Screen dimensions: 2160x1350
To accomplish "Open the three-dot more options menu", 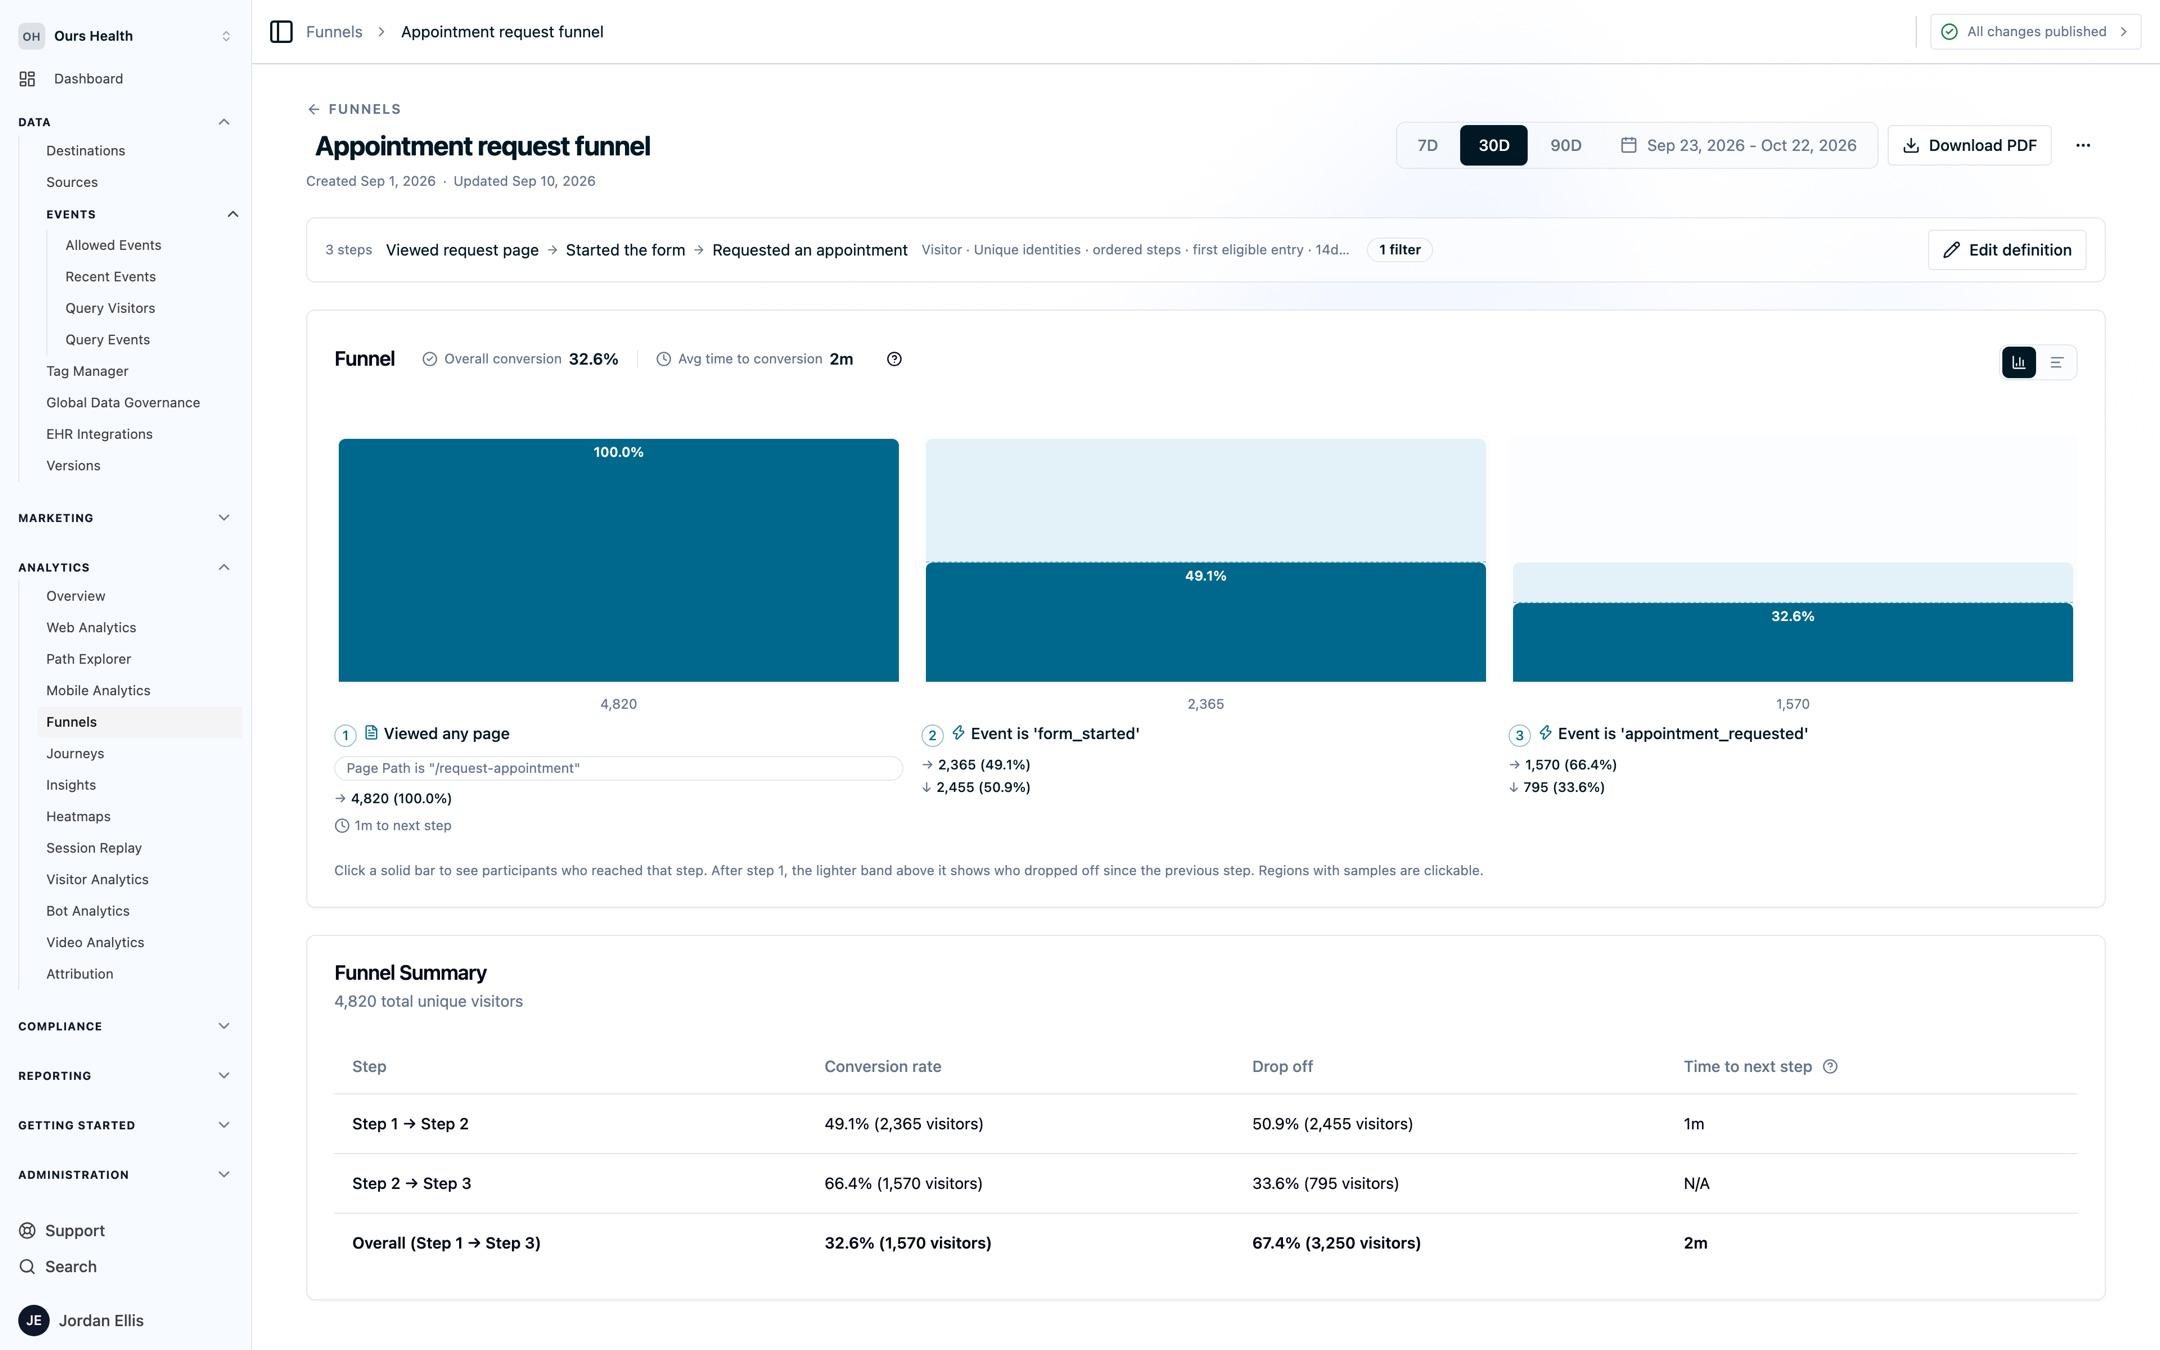I will (x=2083, y=145).
